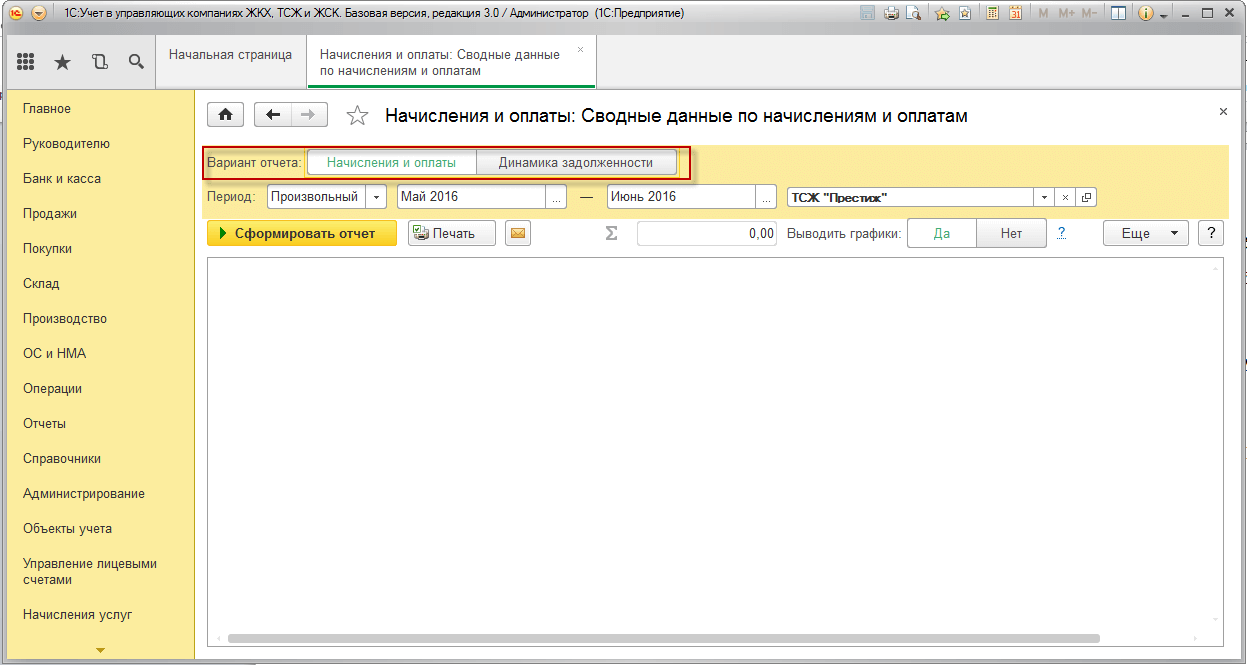The height and width of the screenshot is (665, 1247).
Task: Open the calculator icon in title bar
Action: pyautogui.click(x=992, y=13)
